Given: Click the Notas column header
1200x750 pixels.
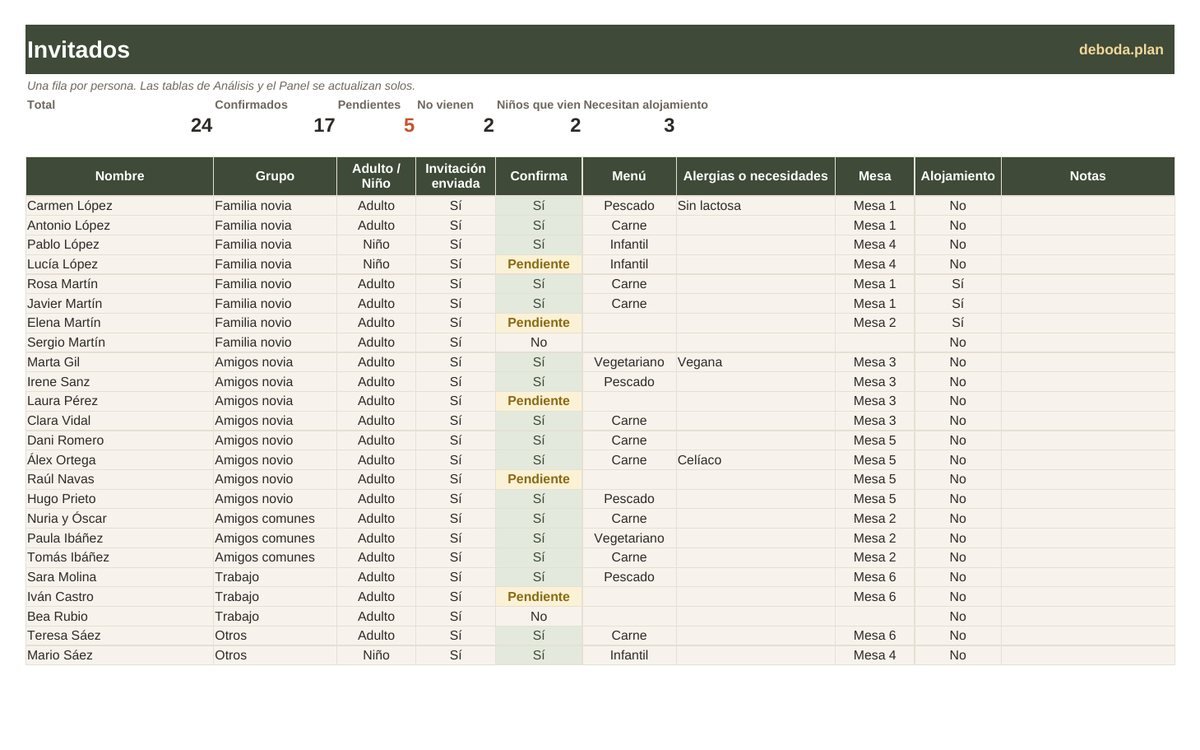Looking at the screenshot, I should (x=1088, y=176).
